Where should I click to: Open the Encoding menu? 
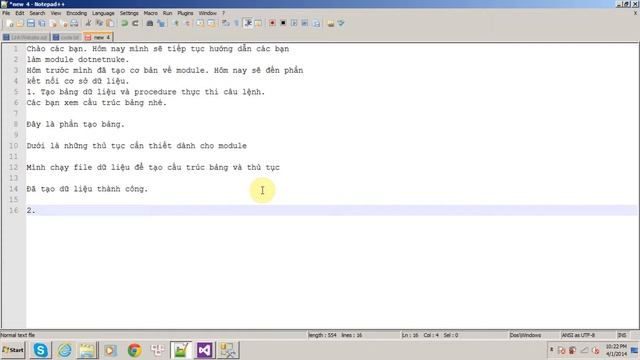point(76,13)
